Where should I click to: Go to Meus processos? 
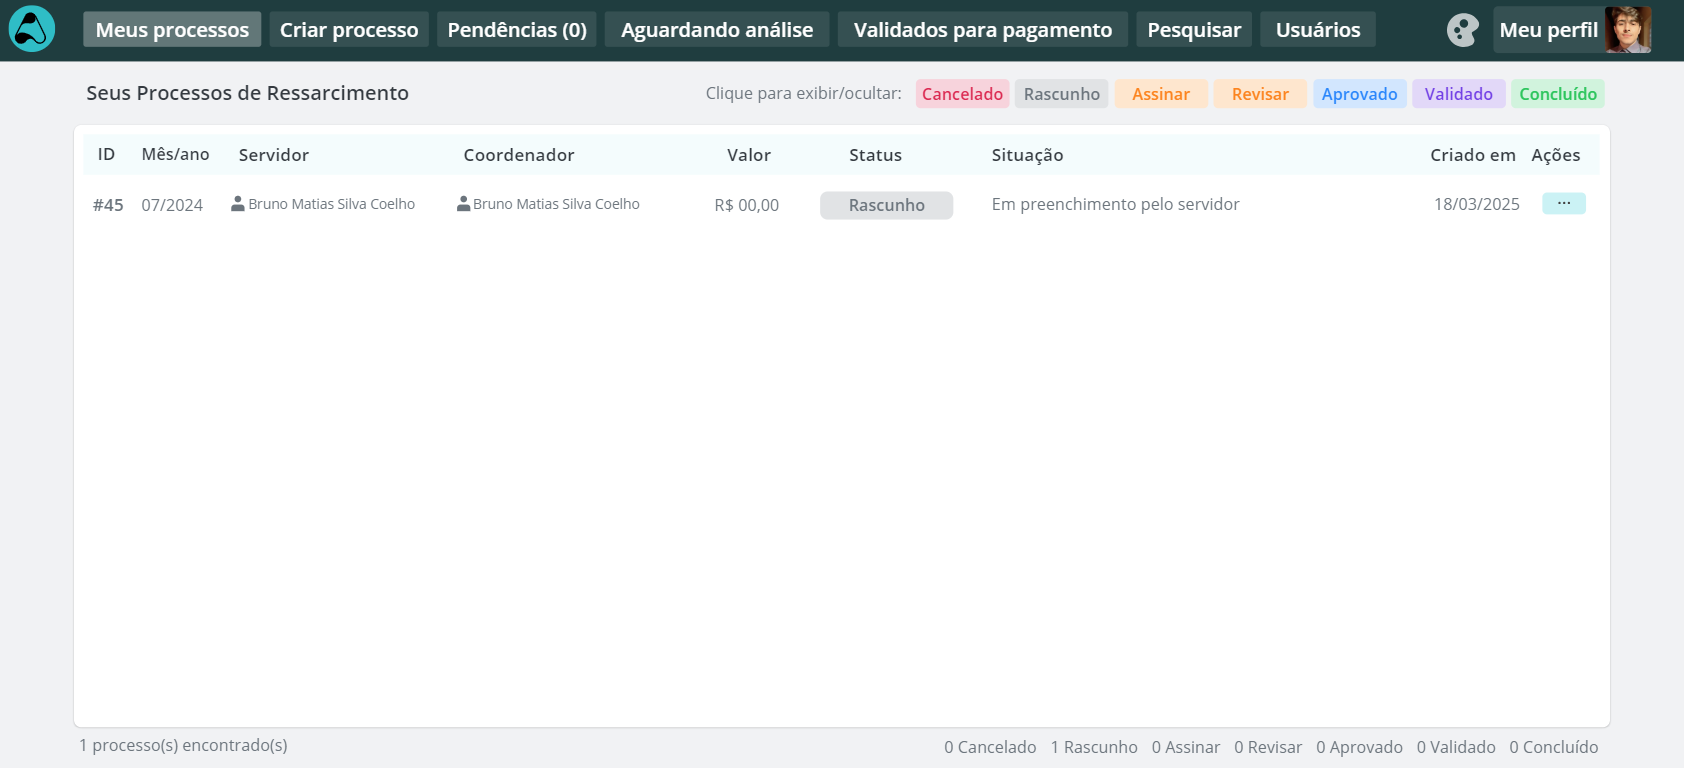point(172,30)
